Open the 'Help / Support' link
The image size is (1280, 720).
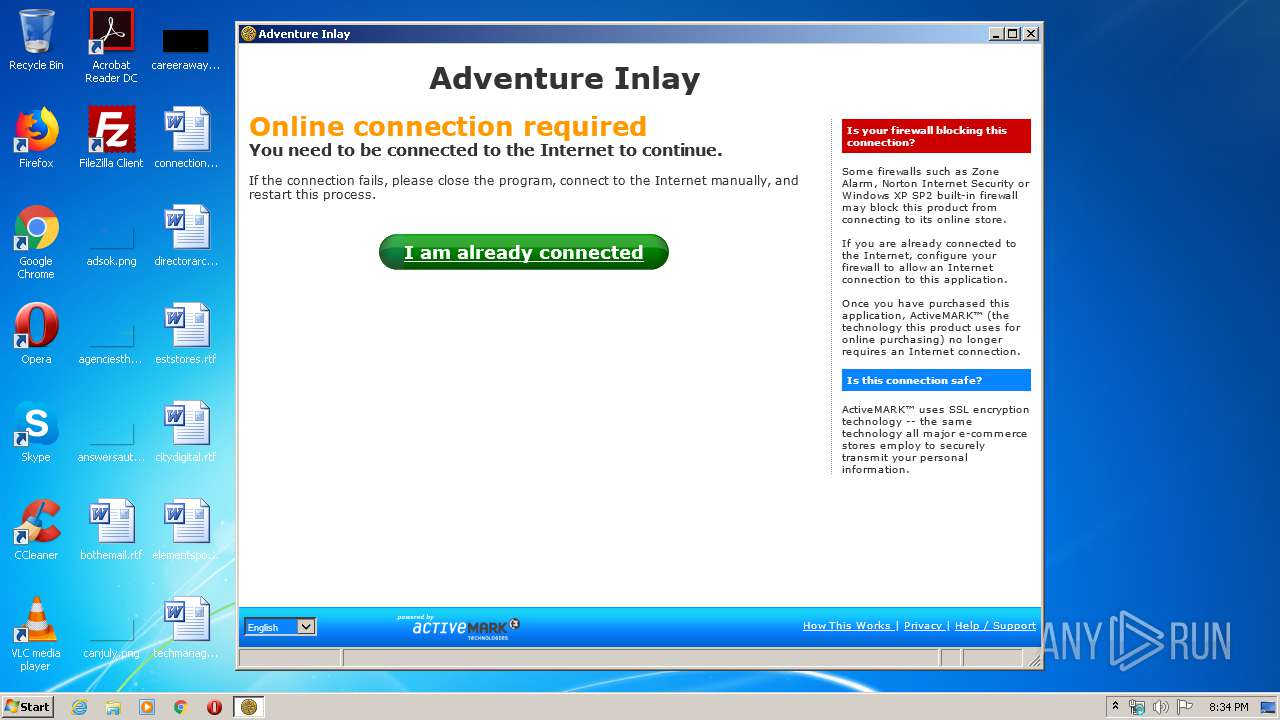tap(995, 626)
